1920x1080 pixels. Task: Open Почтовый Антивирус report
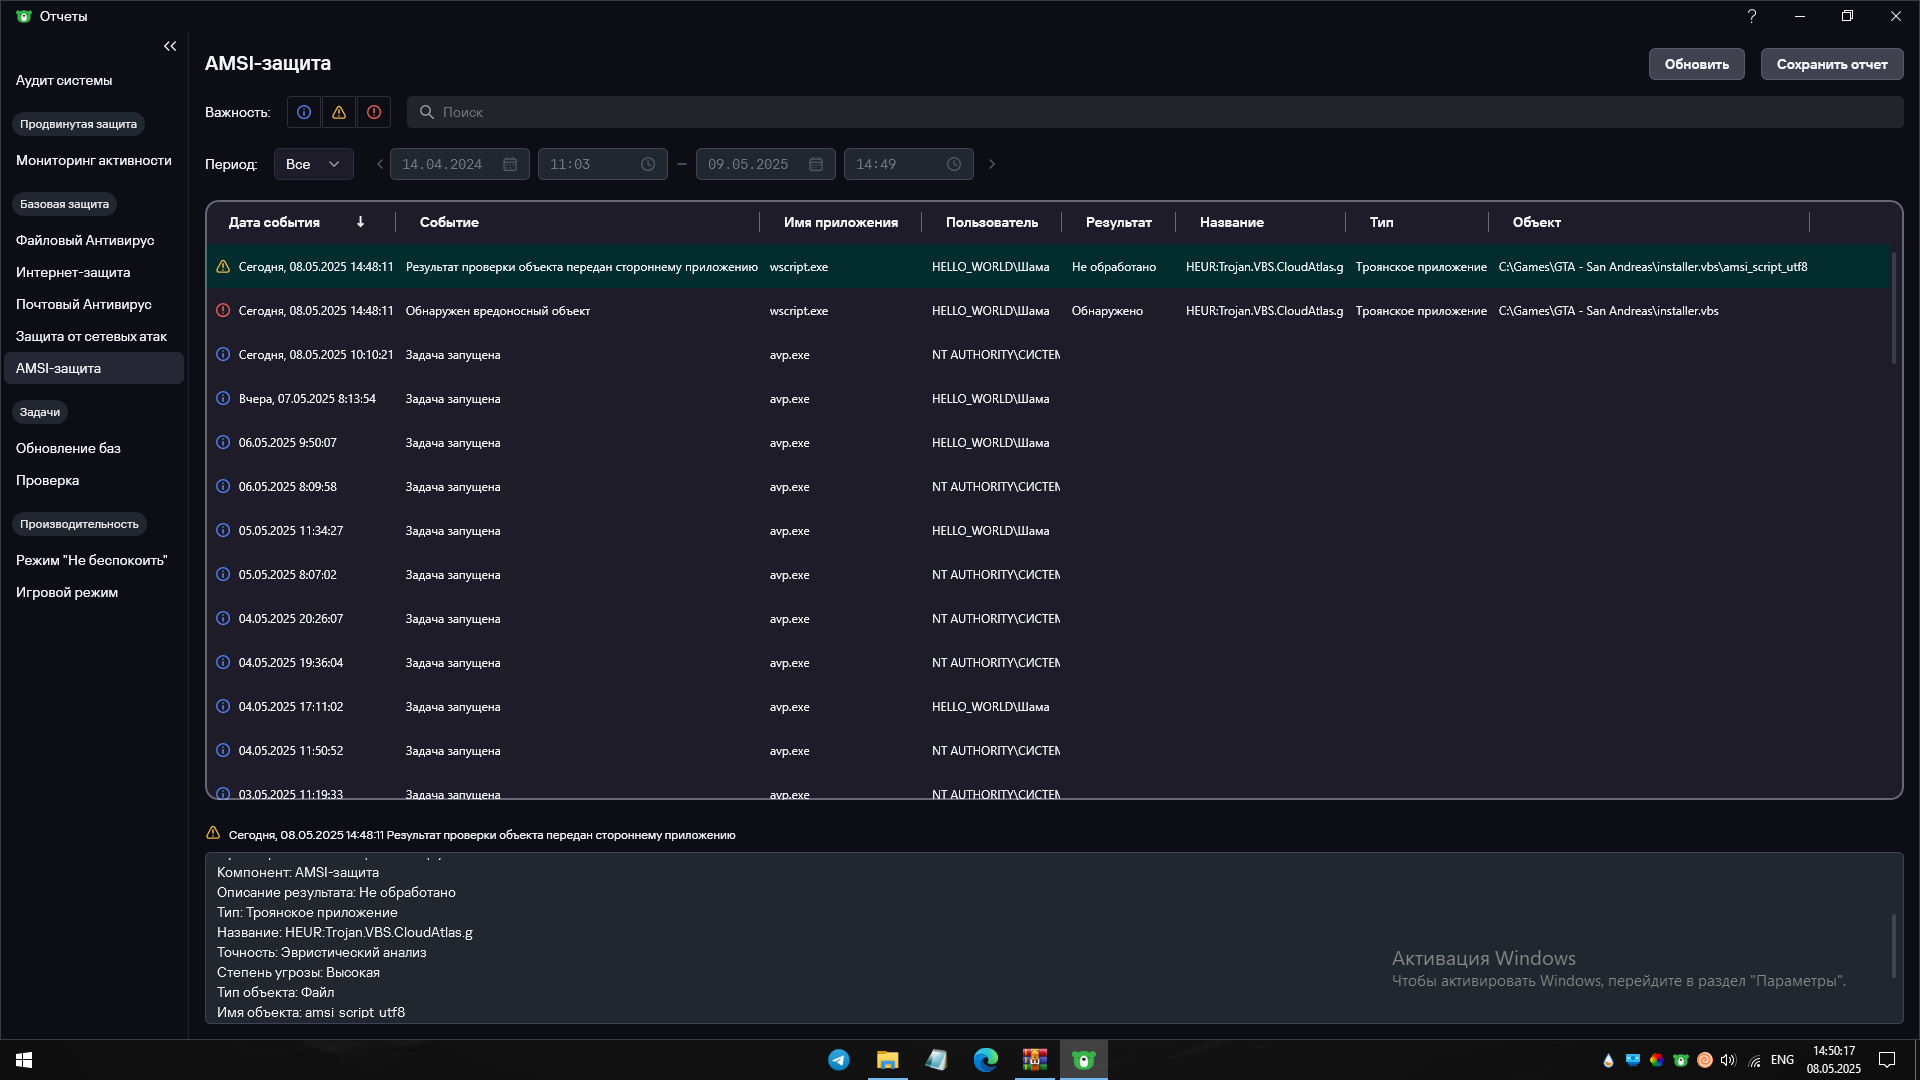point(84,304)
